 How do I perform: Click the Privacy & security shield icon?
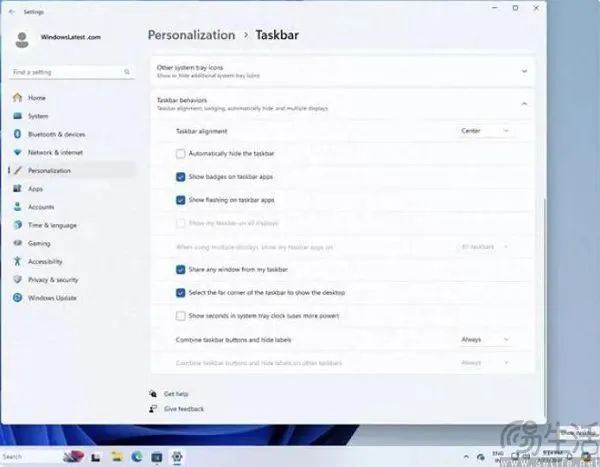point(17,279)
